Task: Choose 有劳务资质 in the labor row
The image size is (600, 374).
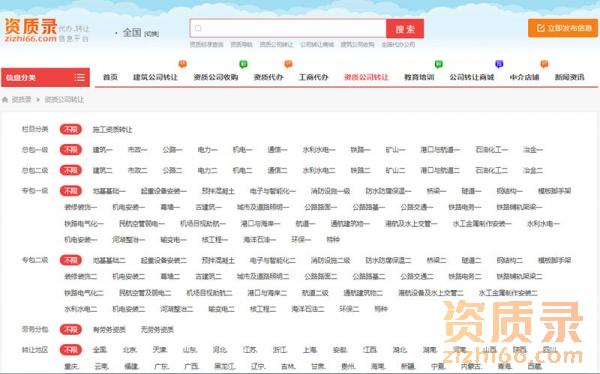Action: pos(109,329)
